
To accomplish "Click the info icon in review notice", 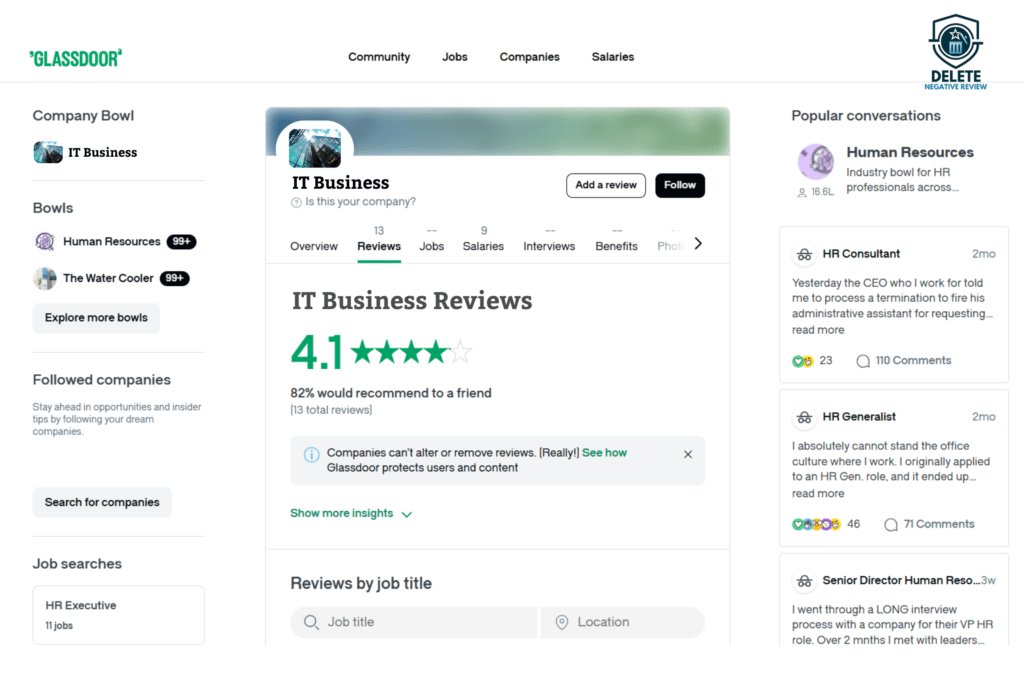I will tap(311, 454).
